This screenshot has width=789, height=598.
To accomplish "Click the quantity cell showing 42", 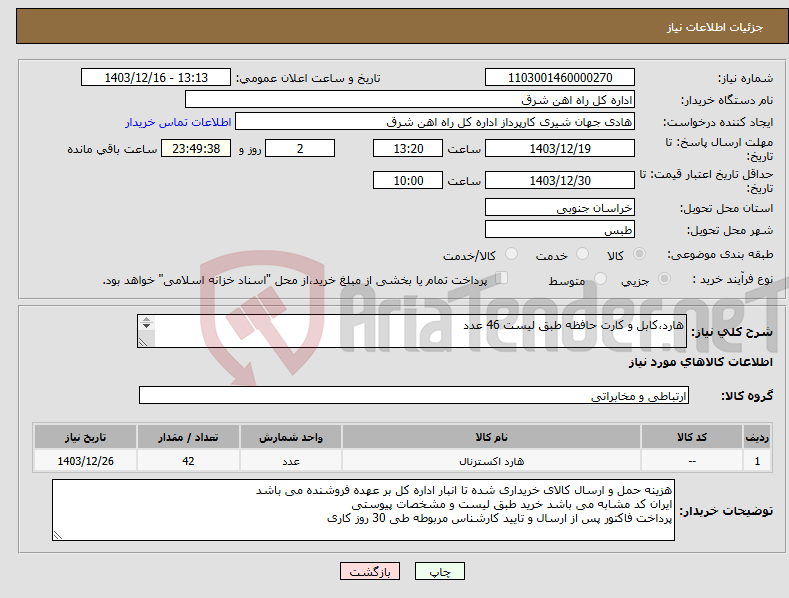I will pyautogui.click(x=188, y=461).
